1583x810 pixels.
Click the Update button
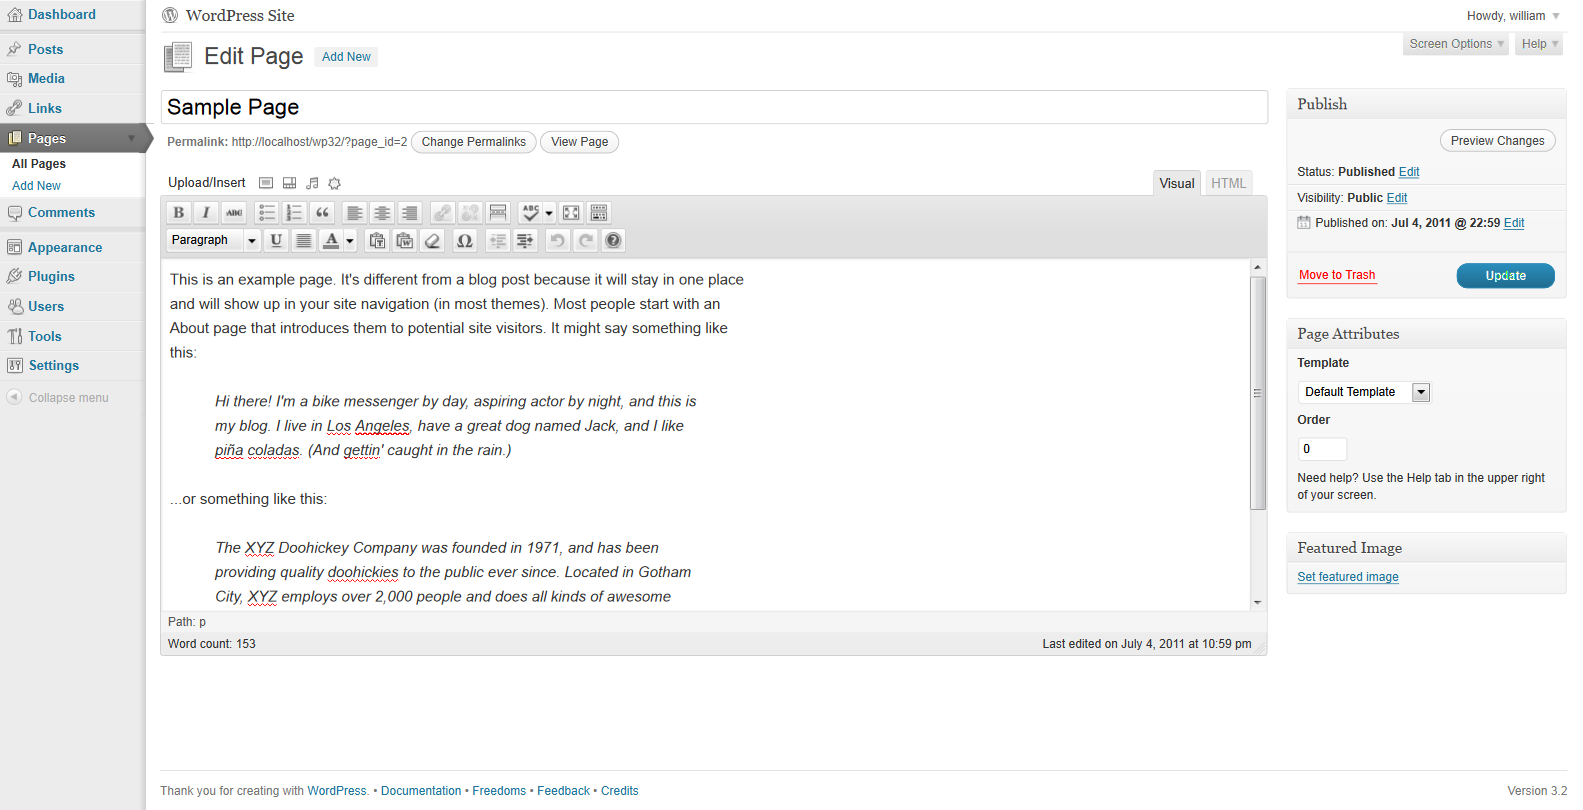click(1505, 276)
